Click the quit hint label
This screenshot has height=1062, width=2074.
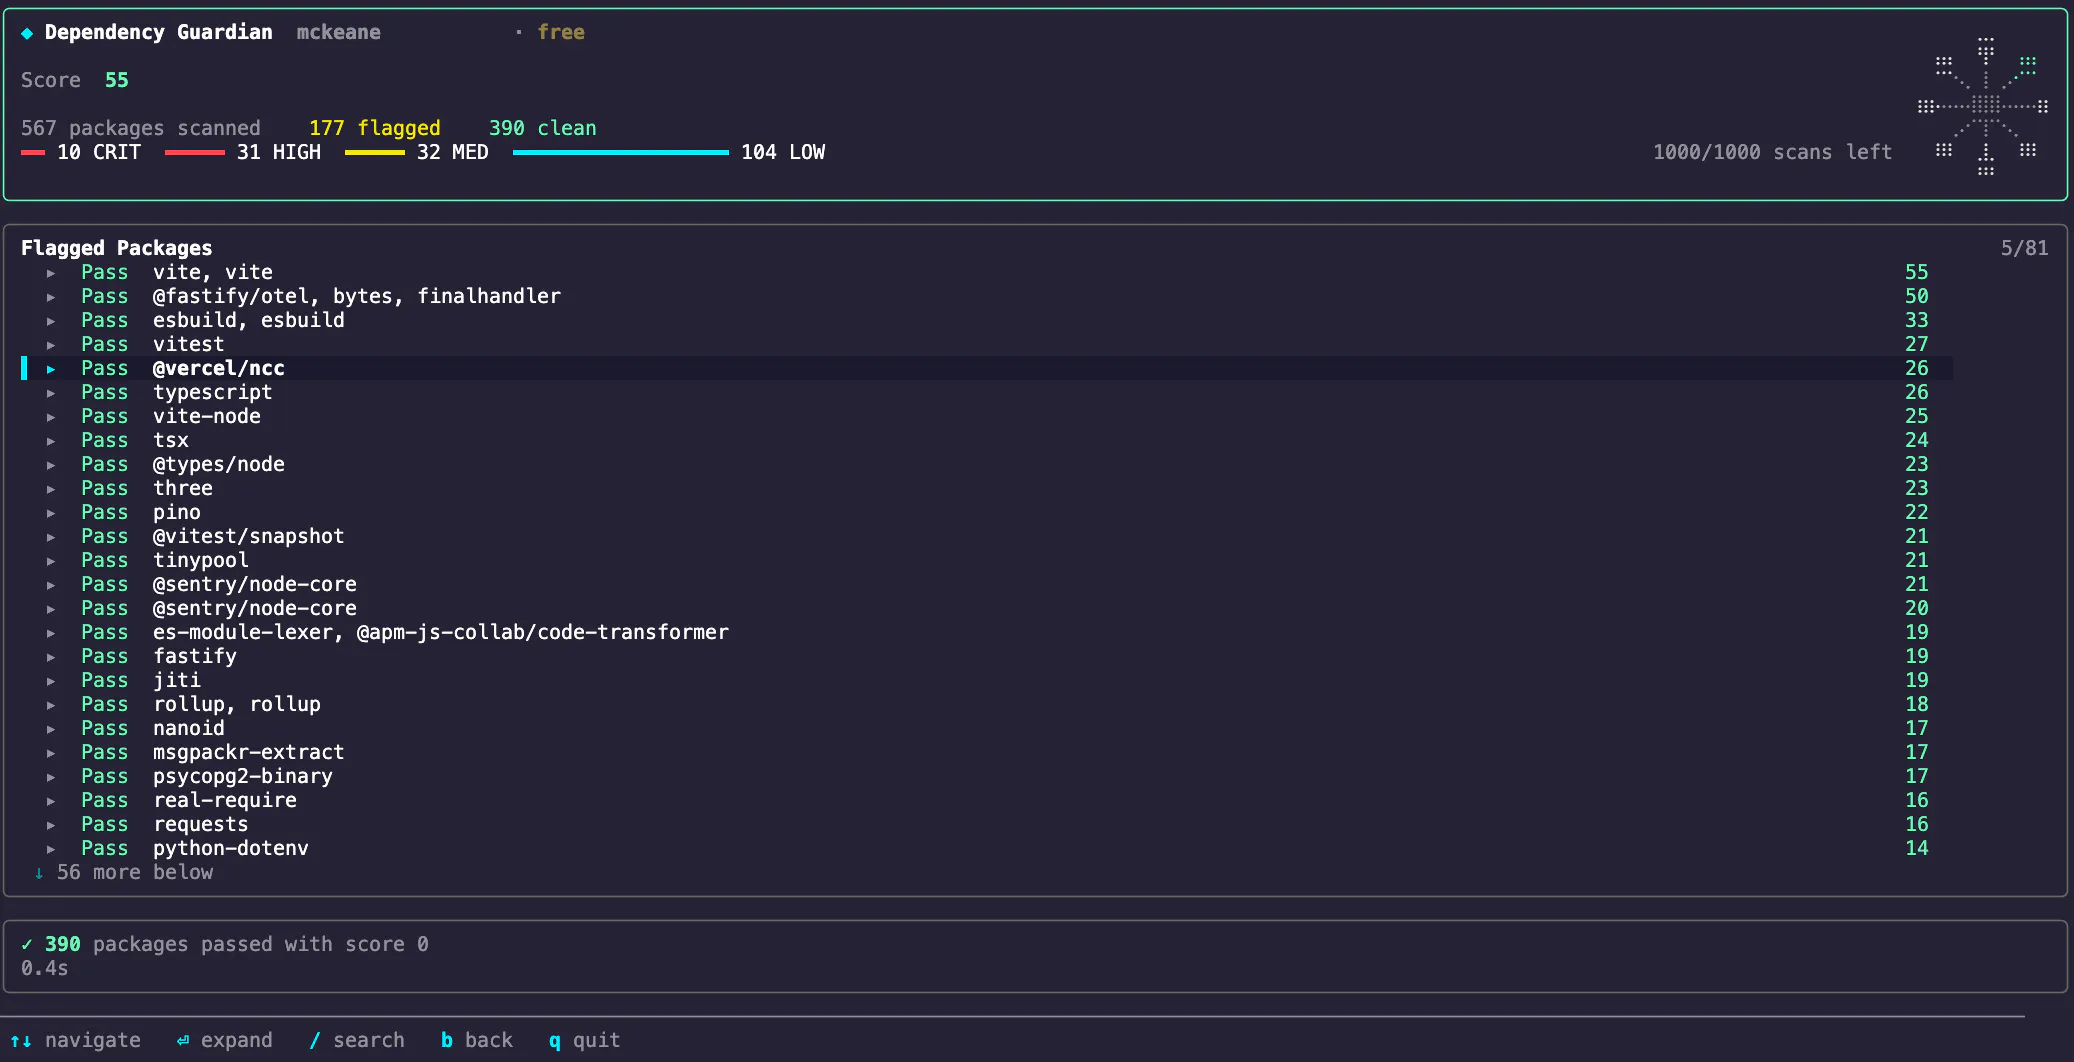[x=597, y=1041]
